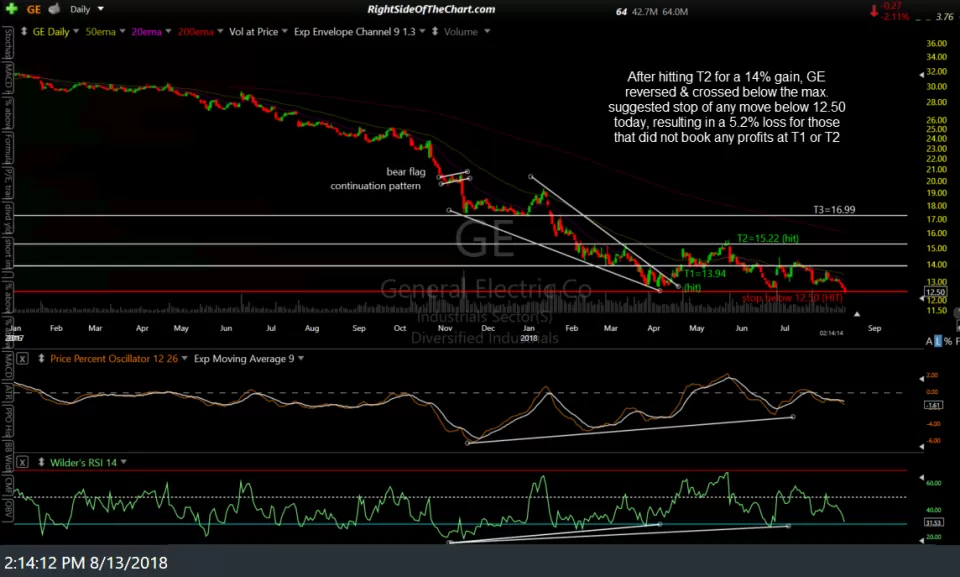Click the Sep month label on time axis
Screen dimensions: 960x577
pyautogui.click(x=874, y=328)
